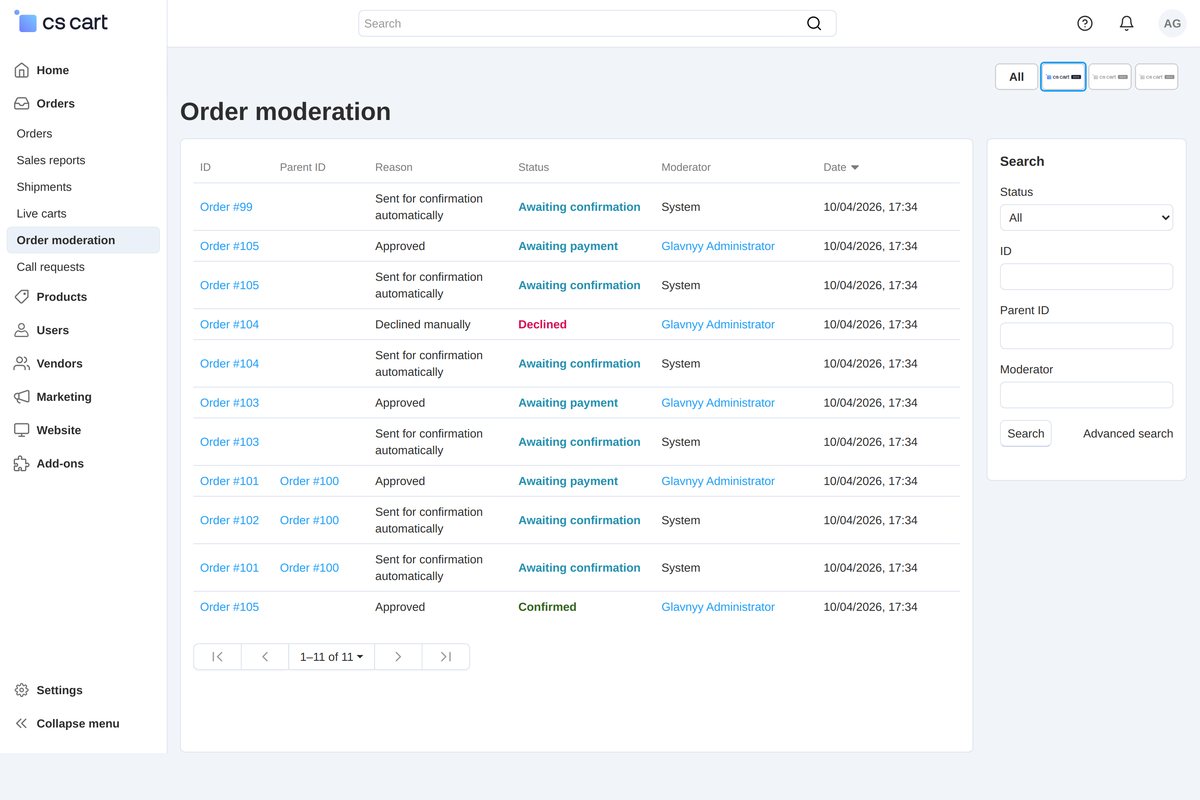Click the ID input field
This screenshot has width=1200, height=800.
pos(1086,277)
